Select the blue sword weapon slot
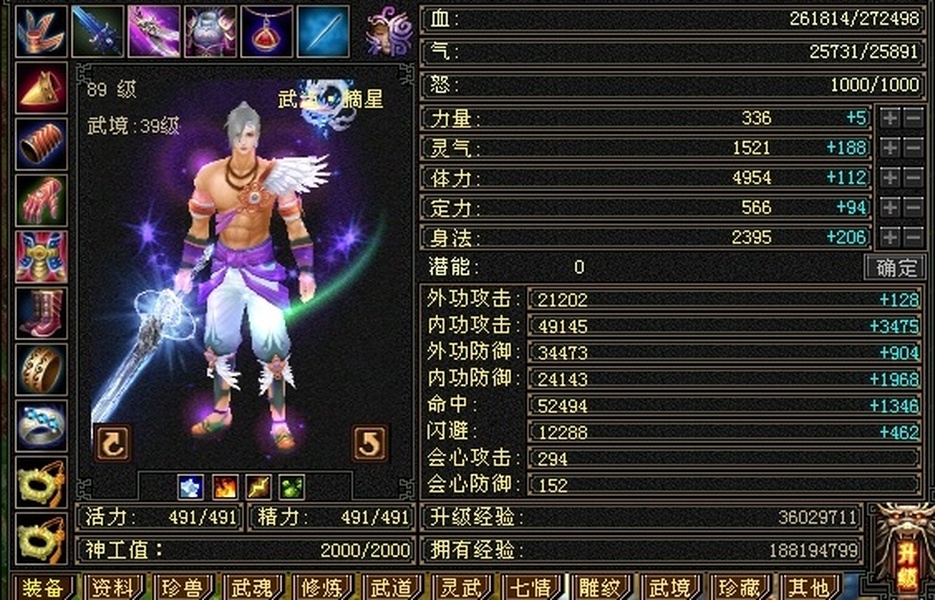The height and width of the screenshot is (600, 935). (98, 31)
